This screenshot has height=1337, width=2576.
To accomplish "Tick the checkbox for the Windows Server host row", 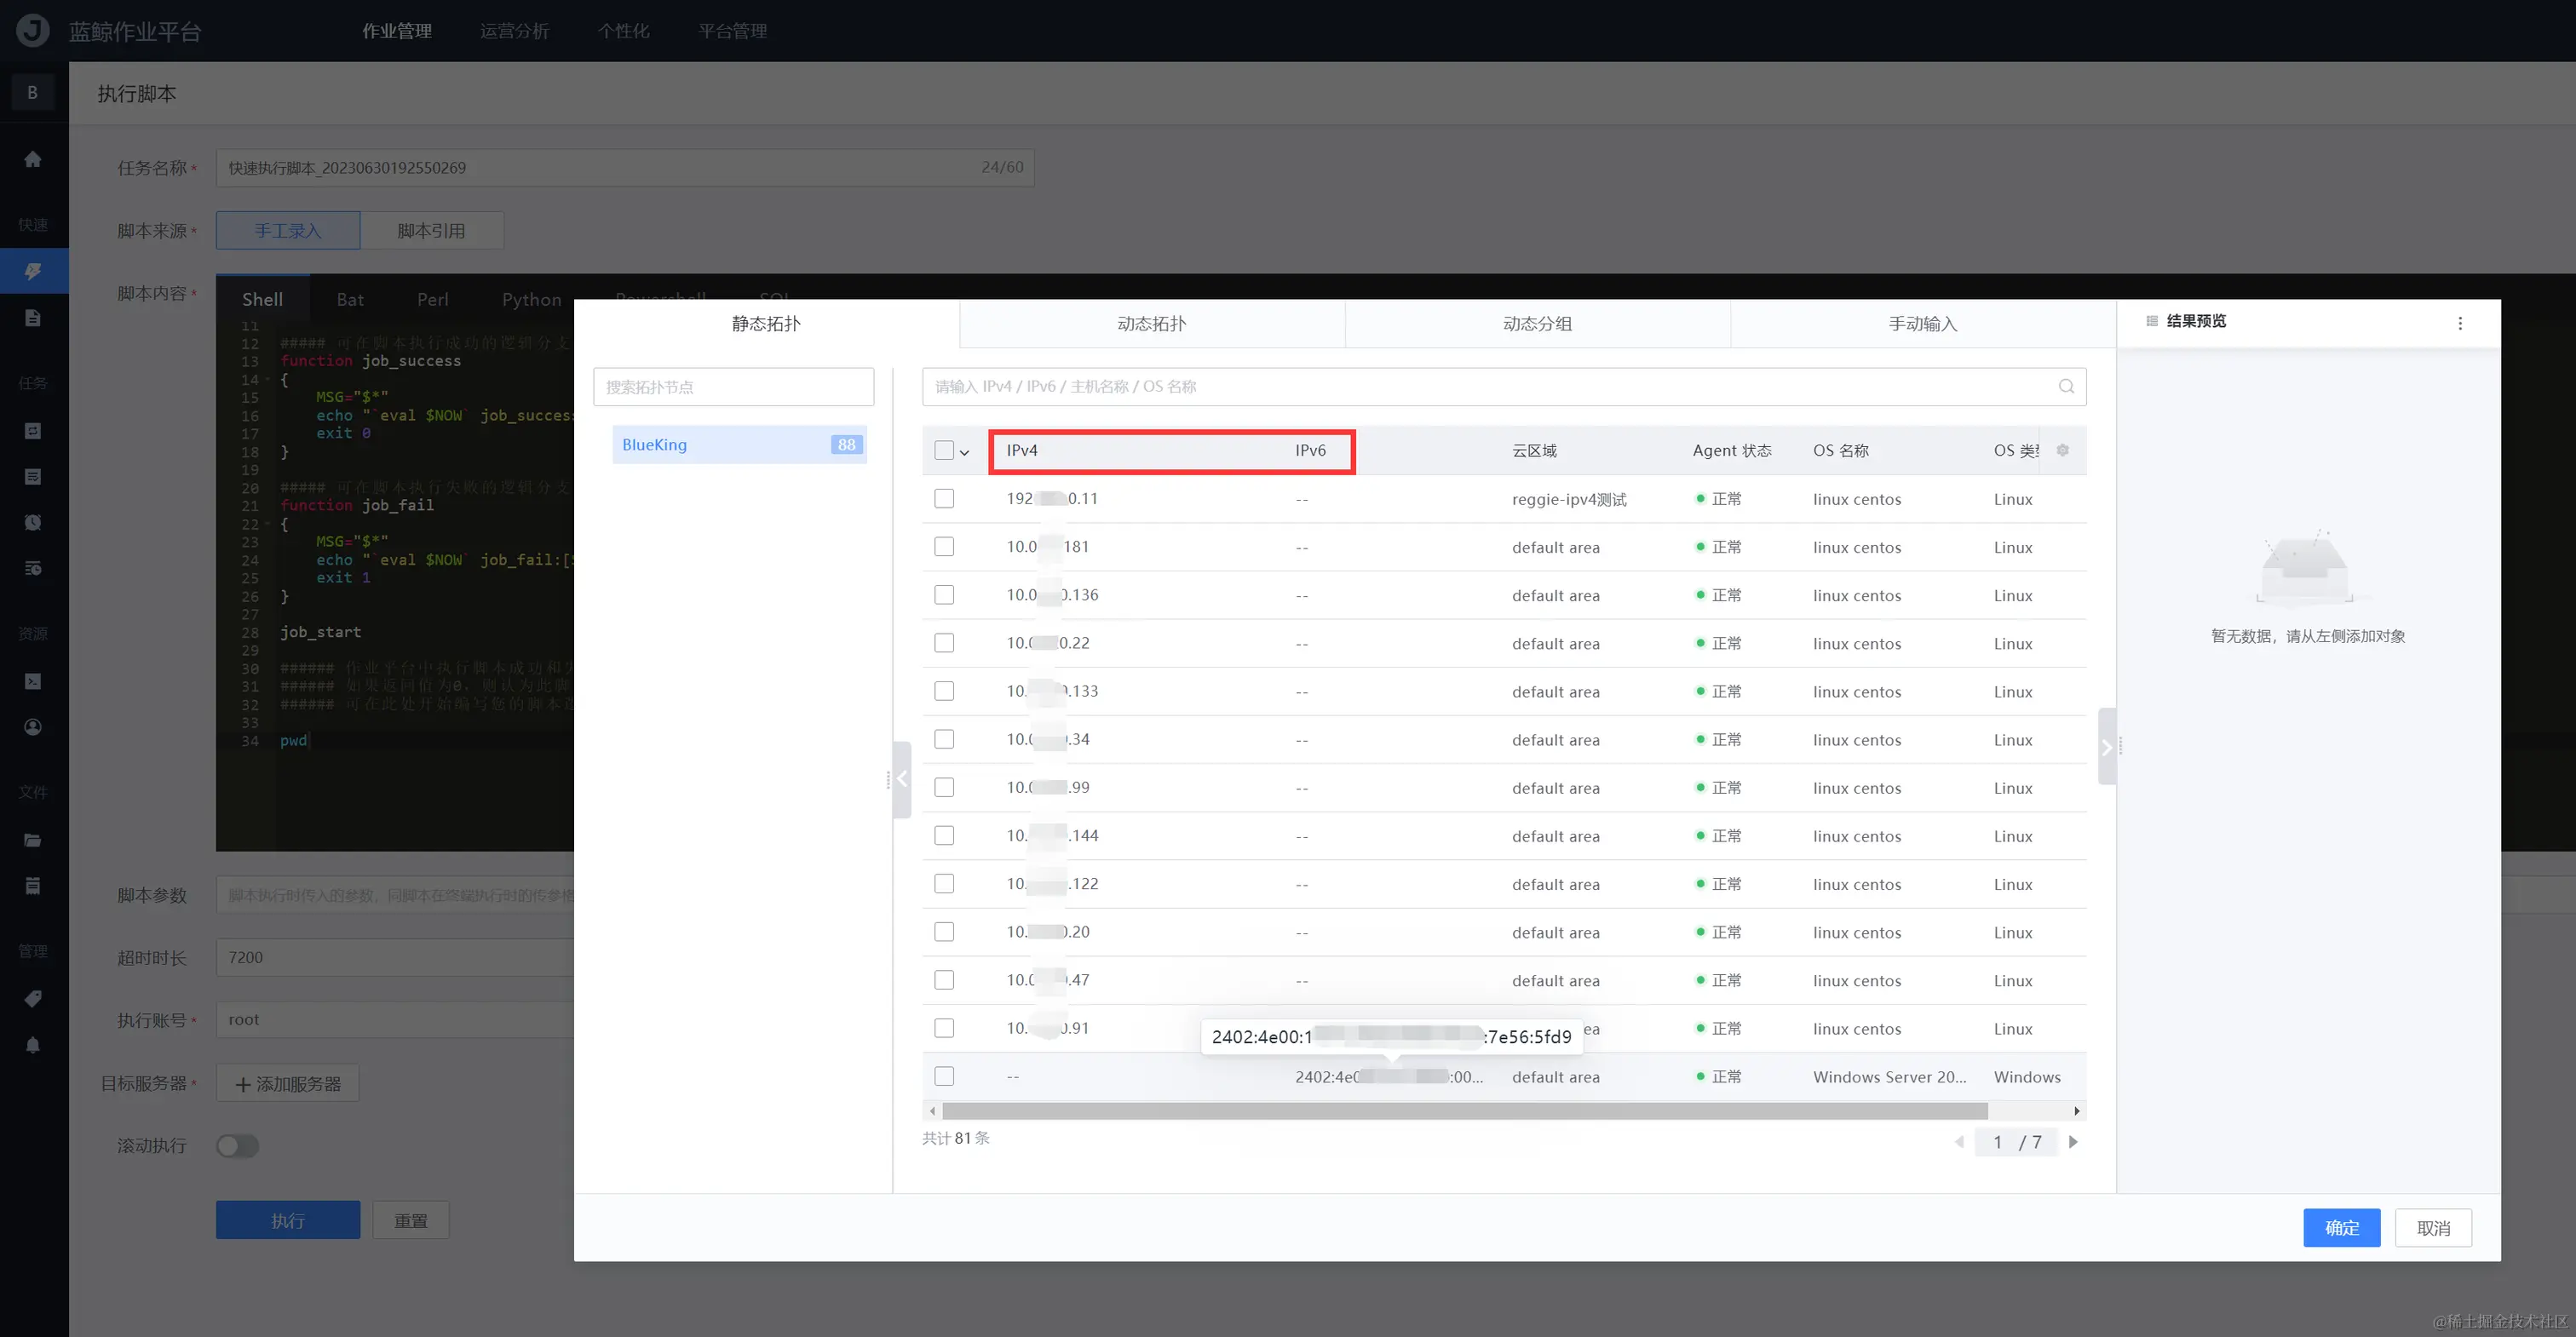I will 944,1076.
